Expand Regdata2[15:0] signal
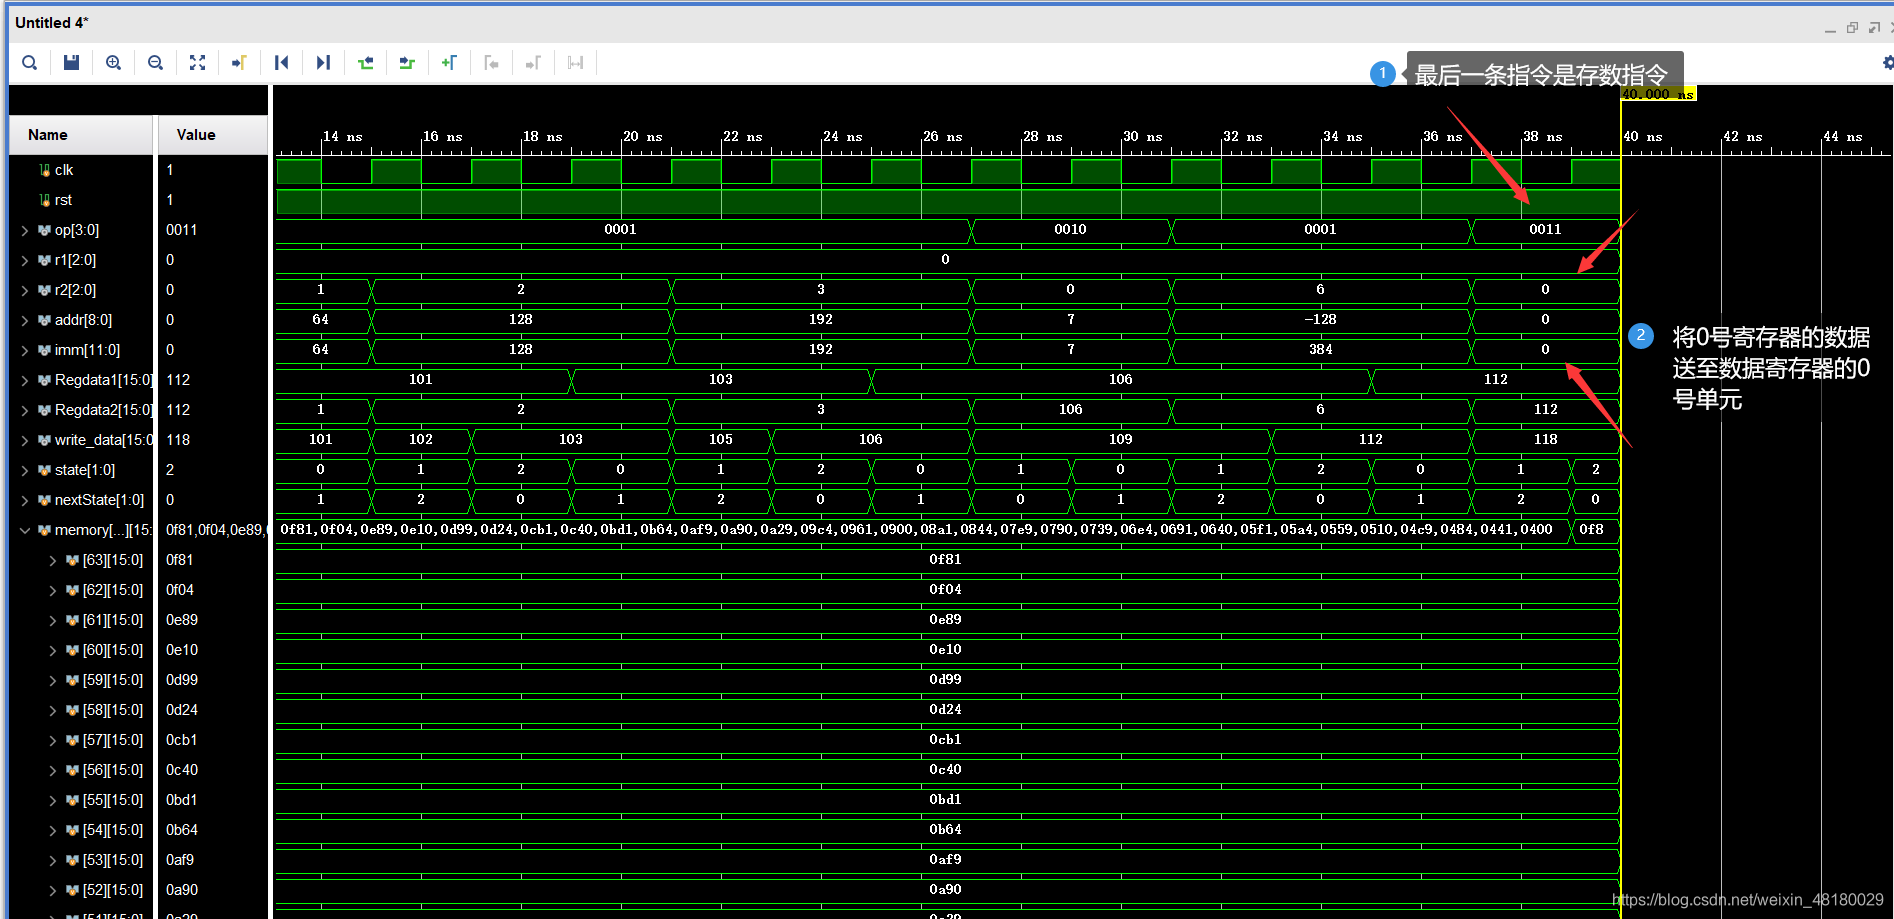The height and width of the screenshot is (919, 1894). click(25, 410)
